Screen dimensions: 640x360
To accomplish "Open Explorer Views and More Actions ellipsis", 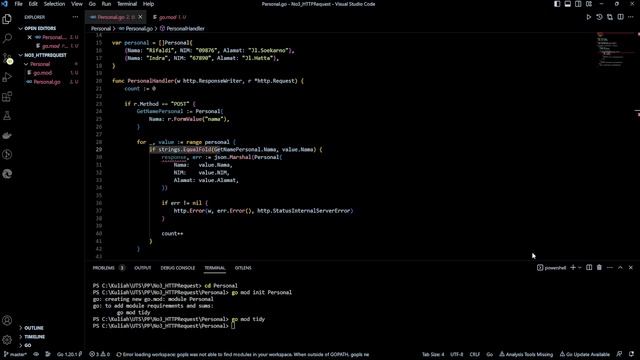I will point(75,17).
